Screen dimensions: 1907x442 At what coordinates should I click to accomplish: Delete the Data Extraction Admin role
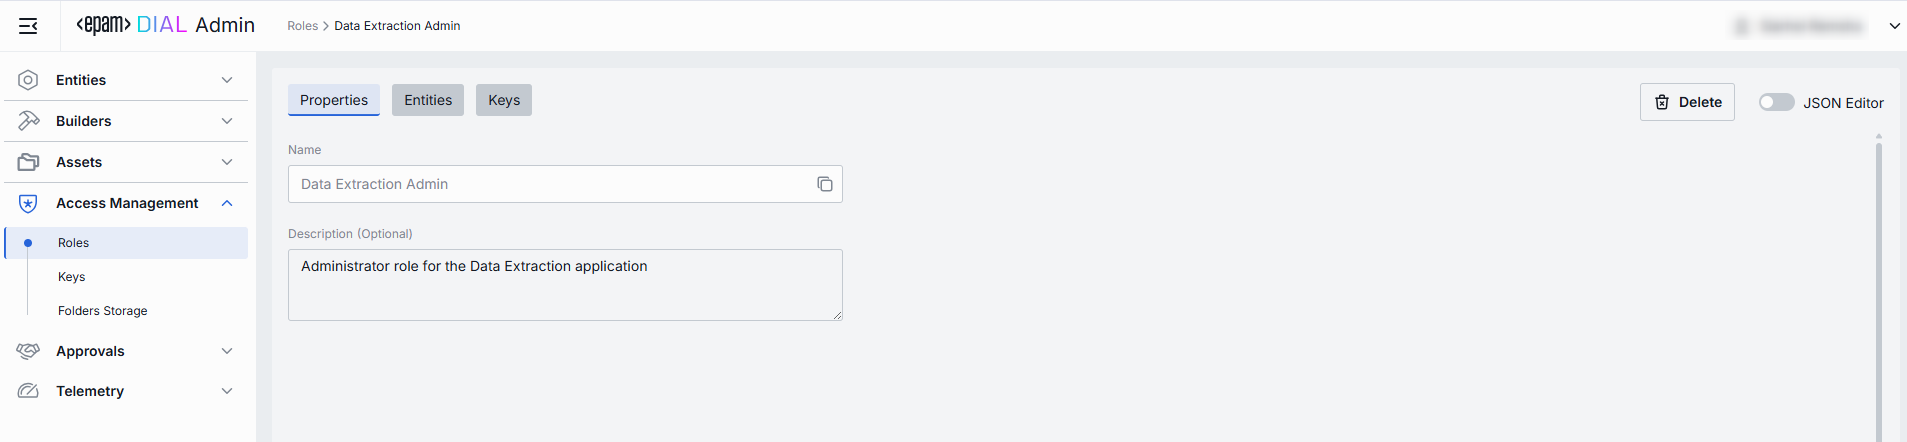[x=1687, y=102]
